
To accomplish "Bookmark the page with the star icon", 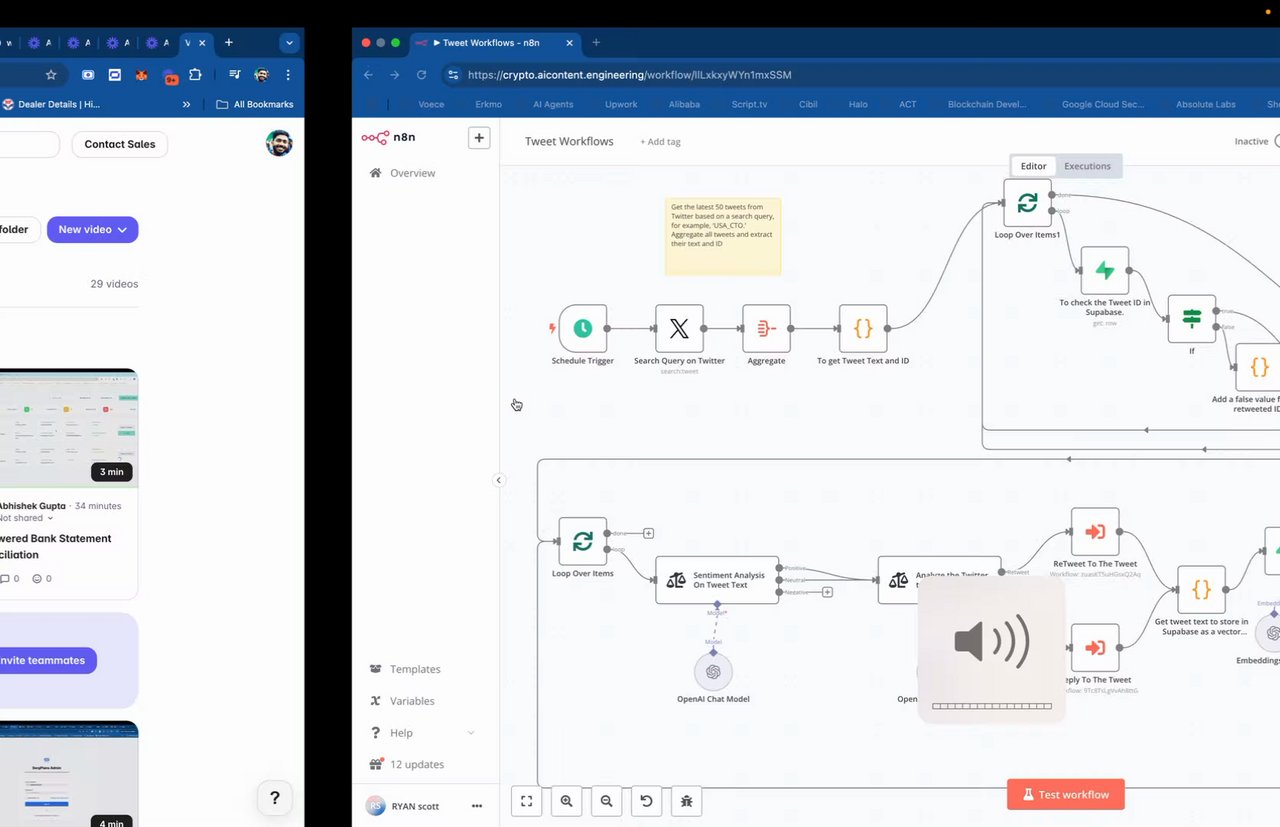I will click(x=51, y=74).
